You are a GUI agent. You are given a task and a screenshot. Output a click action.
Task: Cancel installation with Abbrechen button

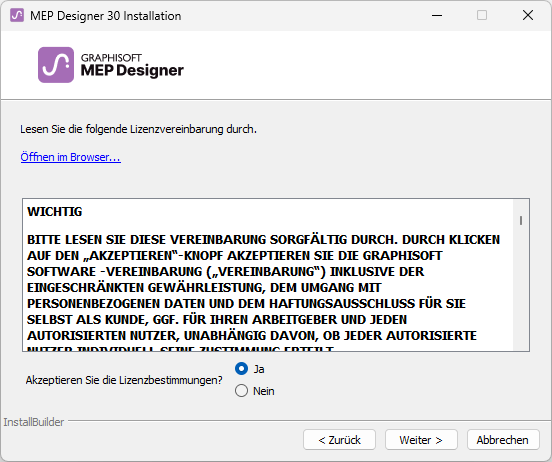click(x=503, y=439)
